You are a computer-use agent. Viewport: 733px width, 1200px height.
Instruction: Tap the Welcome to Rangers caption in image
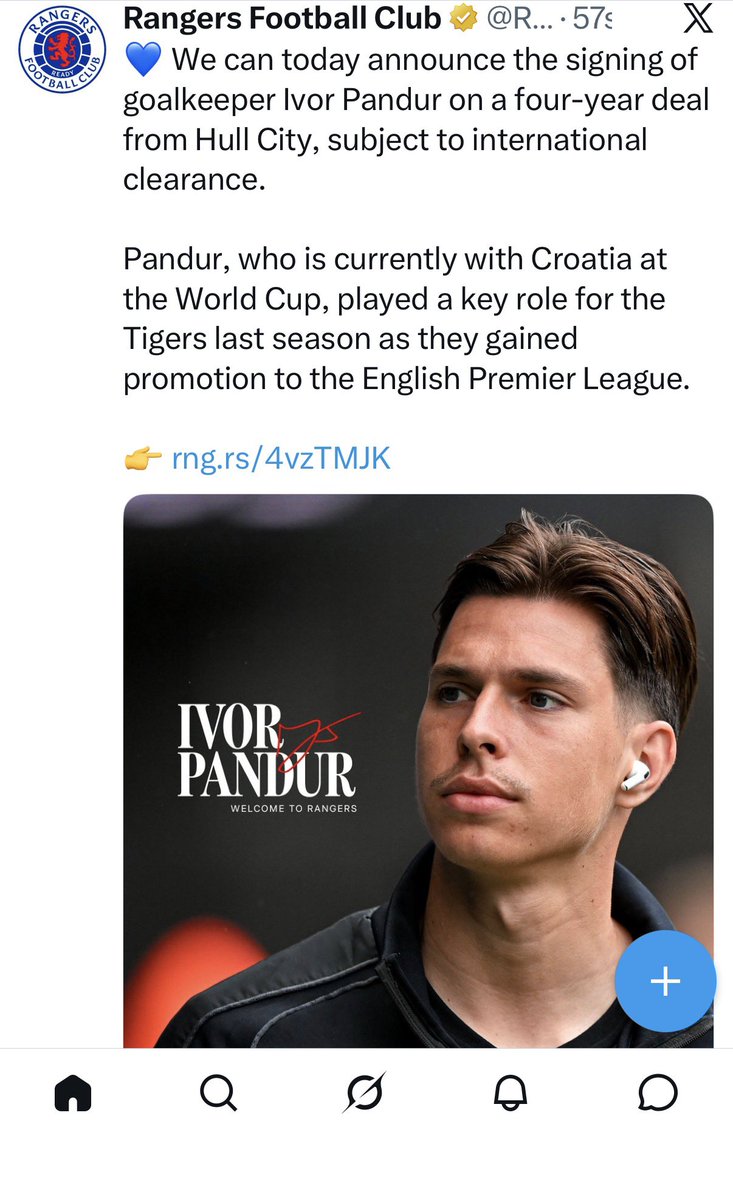pyautogui.click(x=293, y=808)
